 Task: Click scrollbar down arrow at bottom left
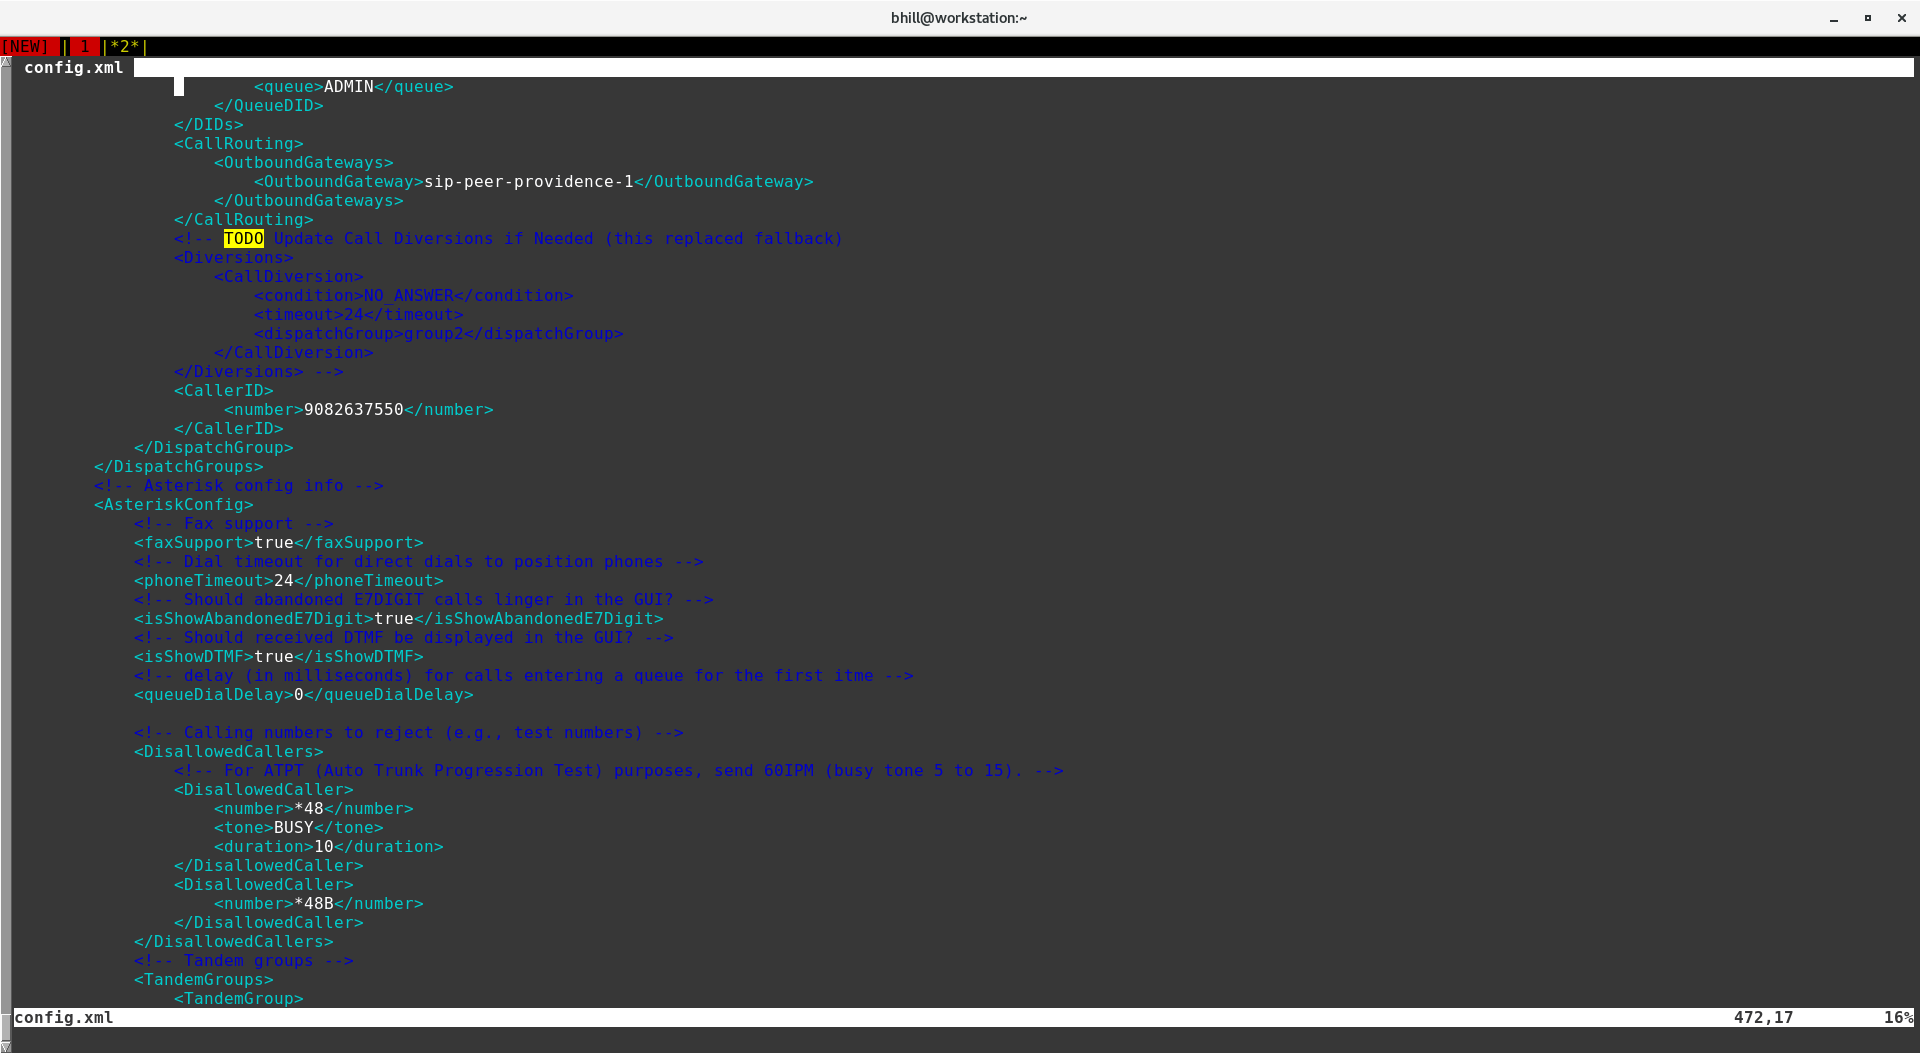(x=6, y=1046)
